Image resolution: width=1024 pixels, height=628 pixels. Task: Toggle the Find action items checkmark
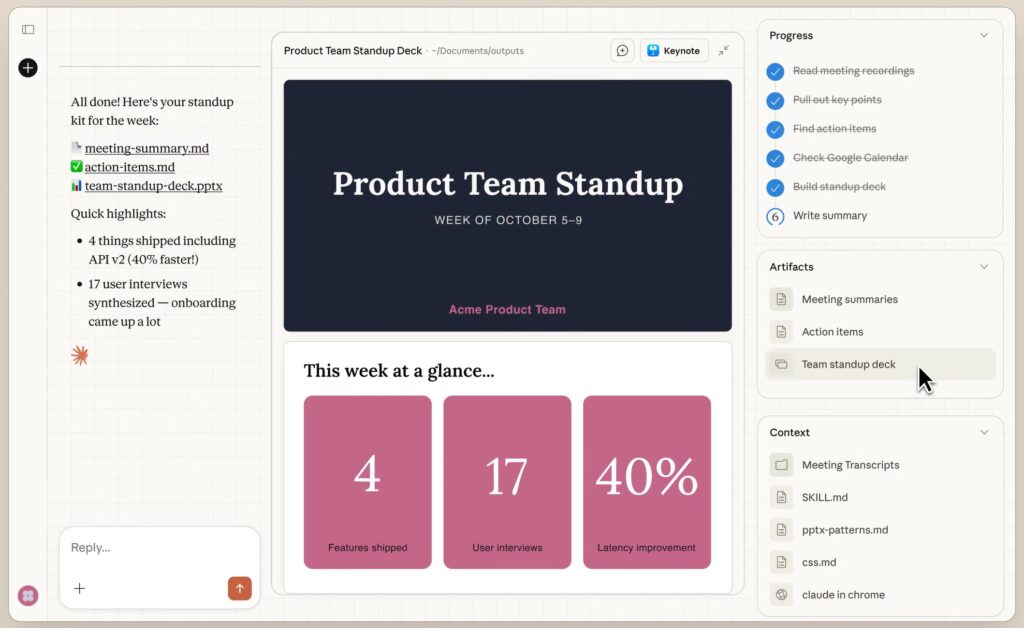tap(775, 129)
